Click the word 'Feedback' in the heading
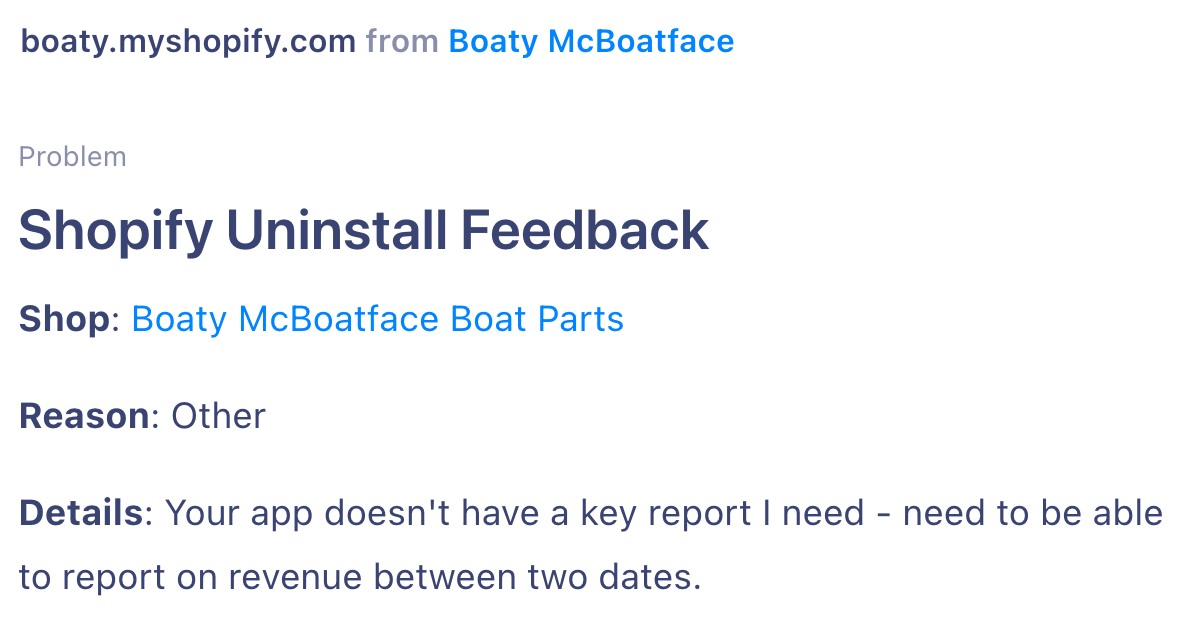The height and width of the screenshot is (634, 1198). pos(585,230)
